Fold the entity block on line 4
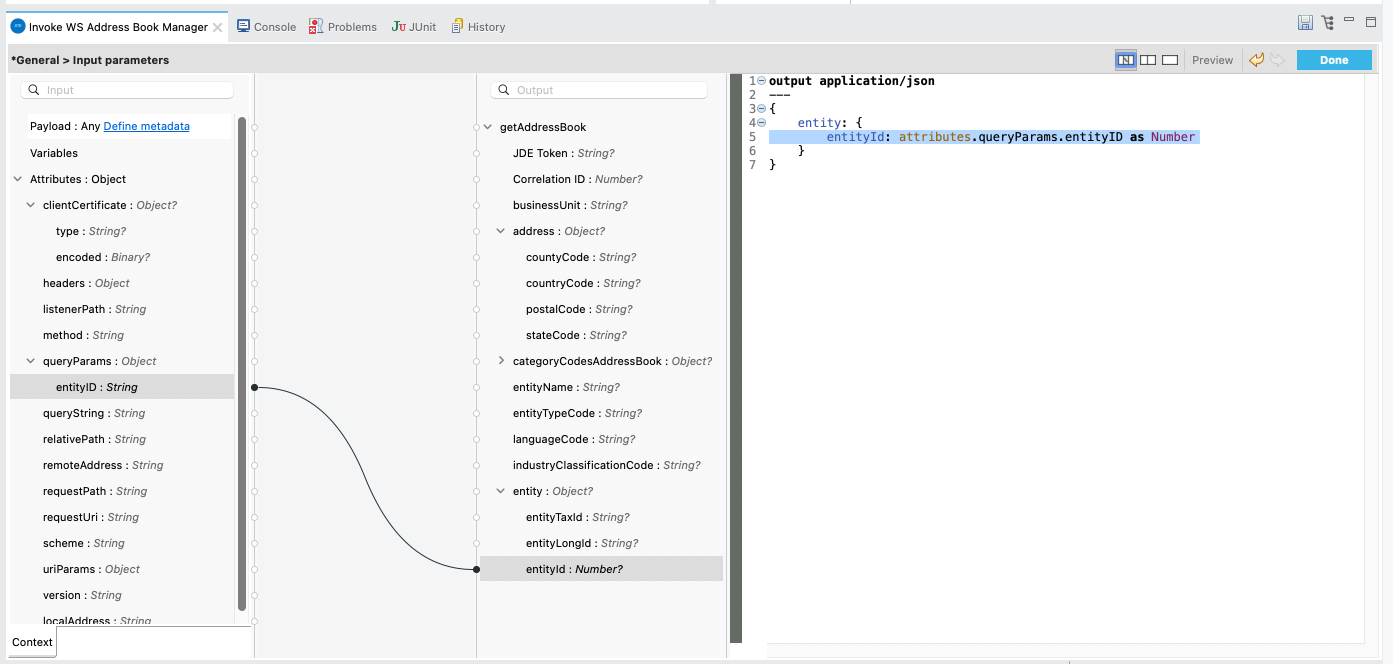Image resolution: width=1393 pixels, height=664 pixels. click(762, 123)
